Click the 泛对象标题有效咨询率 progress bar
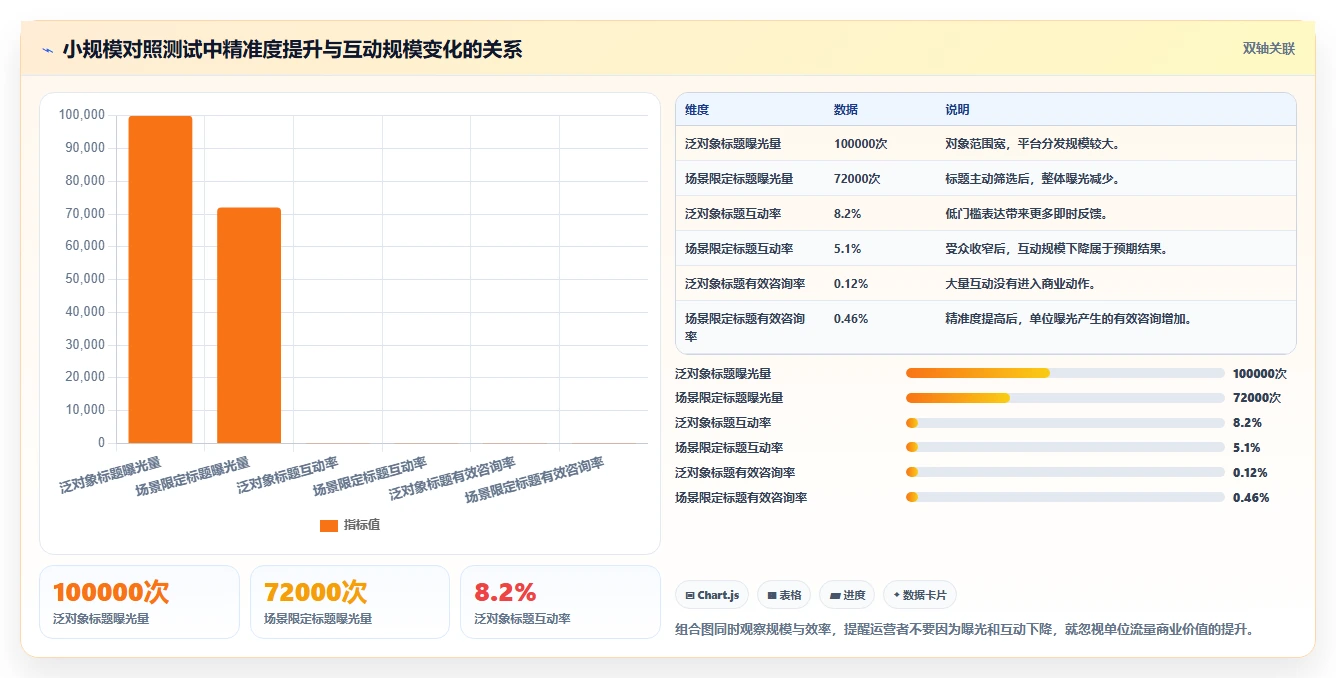The height and width of the screenshot is (678, 1336). (1065, 472)
